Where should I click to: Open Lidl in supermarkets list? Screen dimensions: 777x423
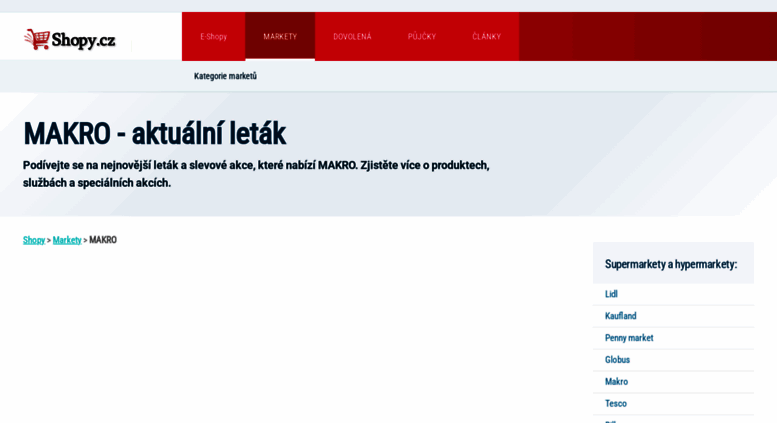point(611,294)
